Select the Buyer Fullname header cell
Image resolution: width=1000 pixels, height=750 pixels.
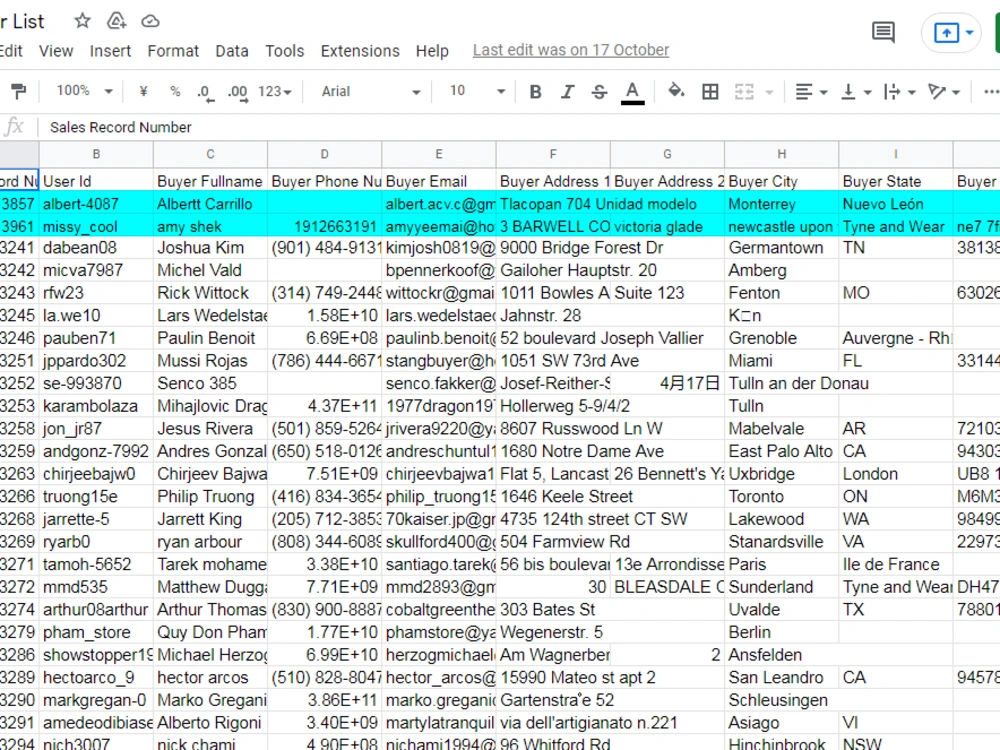click(210, 182)
